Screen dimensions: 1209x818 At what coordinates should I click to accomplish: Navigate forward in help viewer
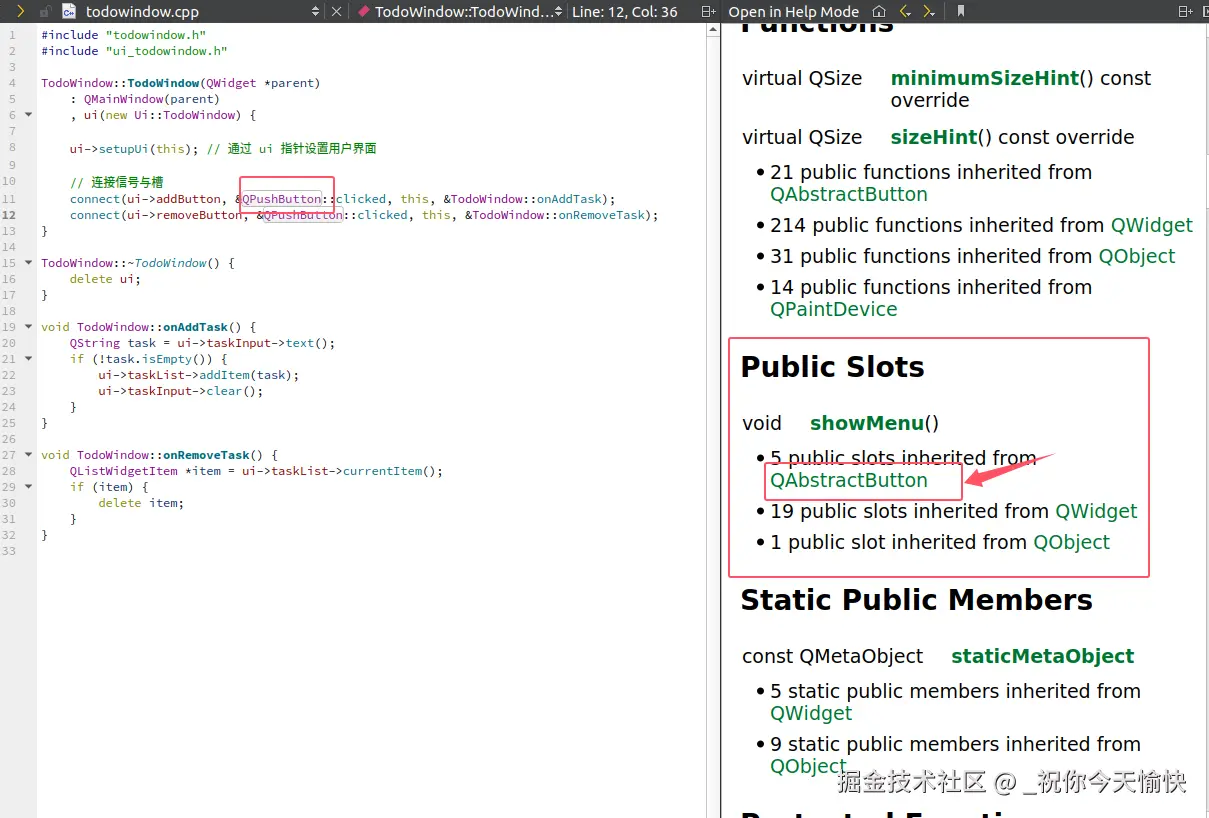tap(929, 11)
